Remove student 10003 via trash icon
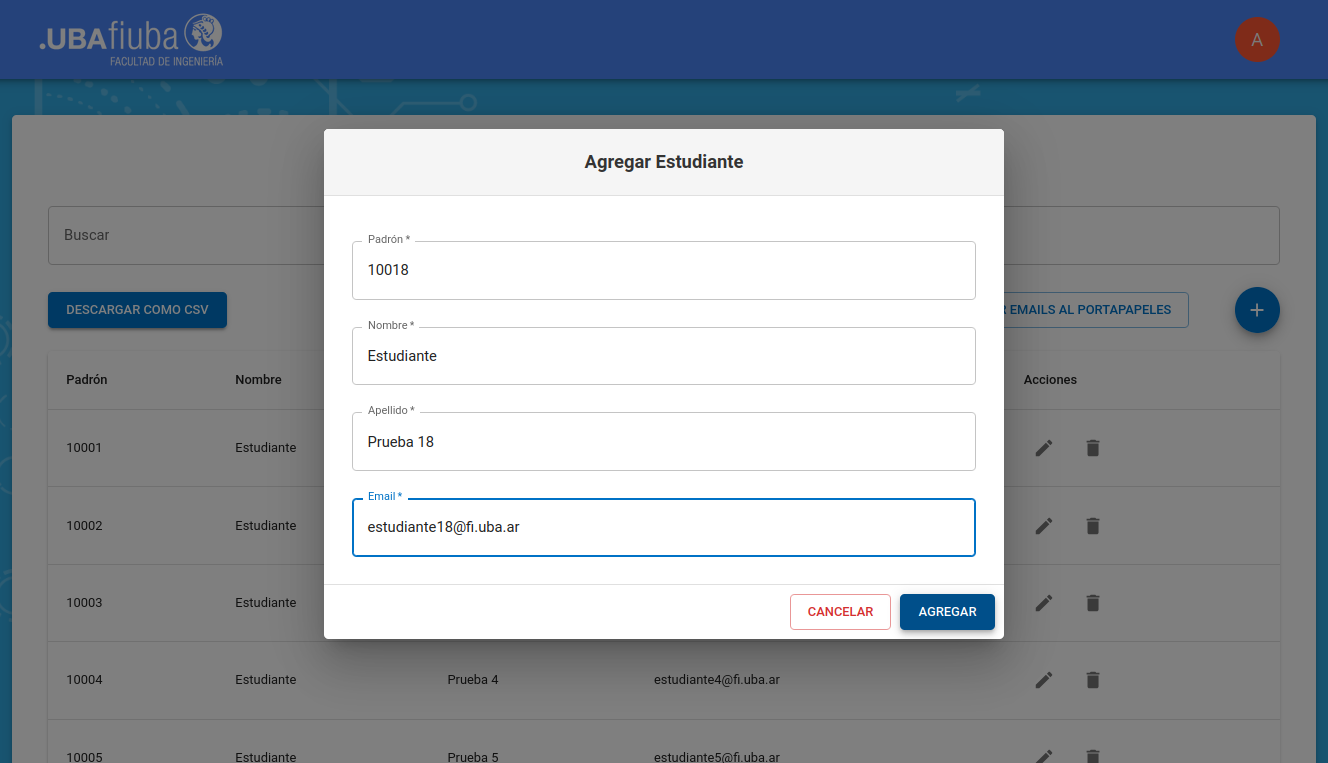Image resolution: width=1328 pixels, height=763 pixels. tap(1092, 603)
